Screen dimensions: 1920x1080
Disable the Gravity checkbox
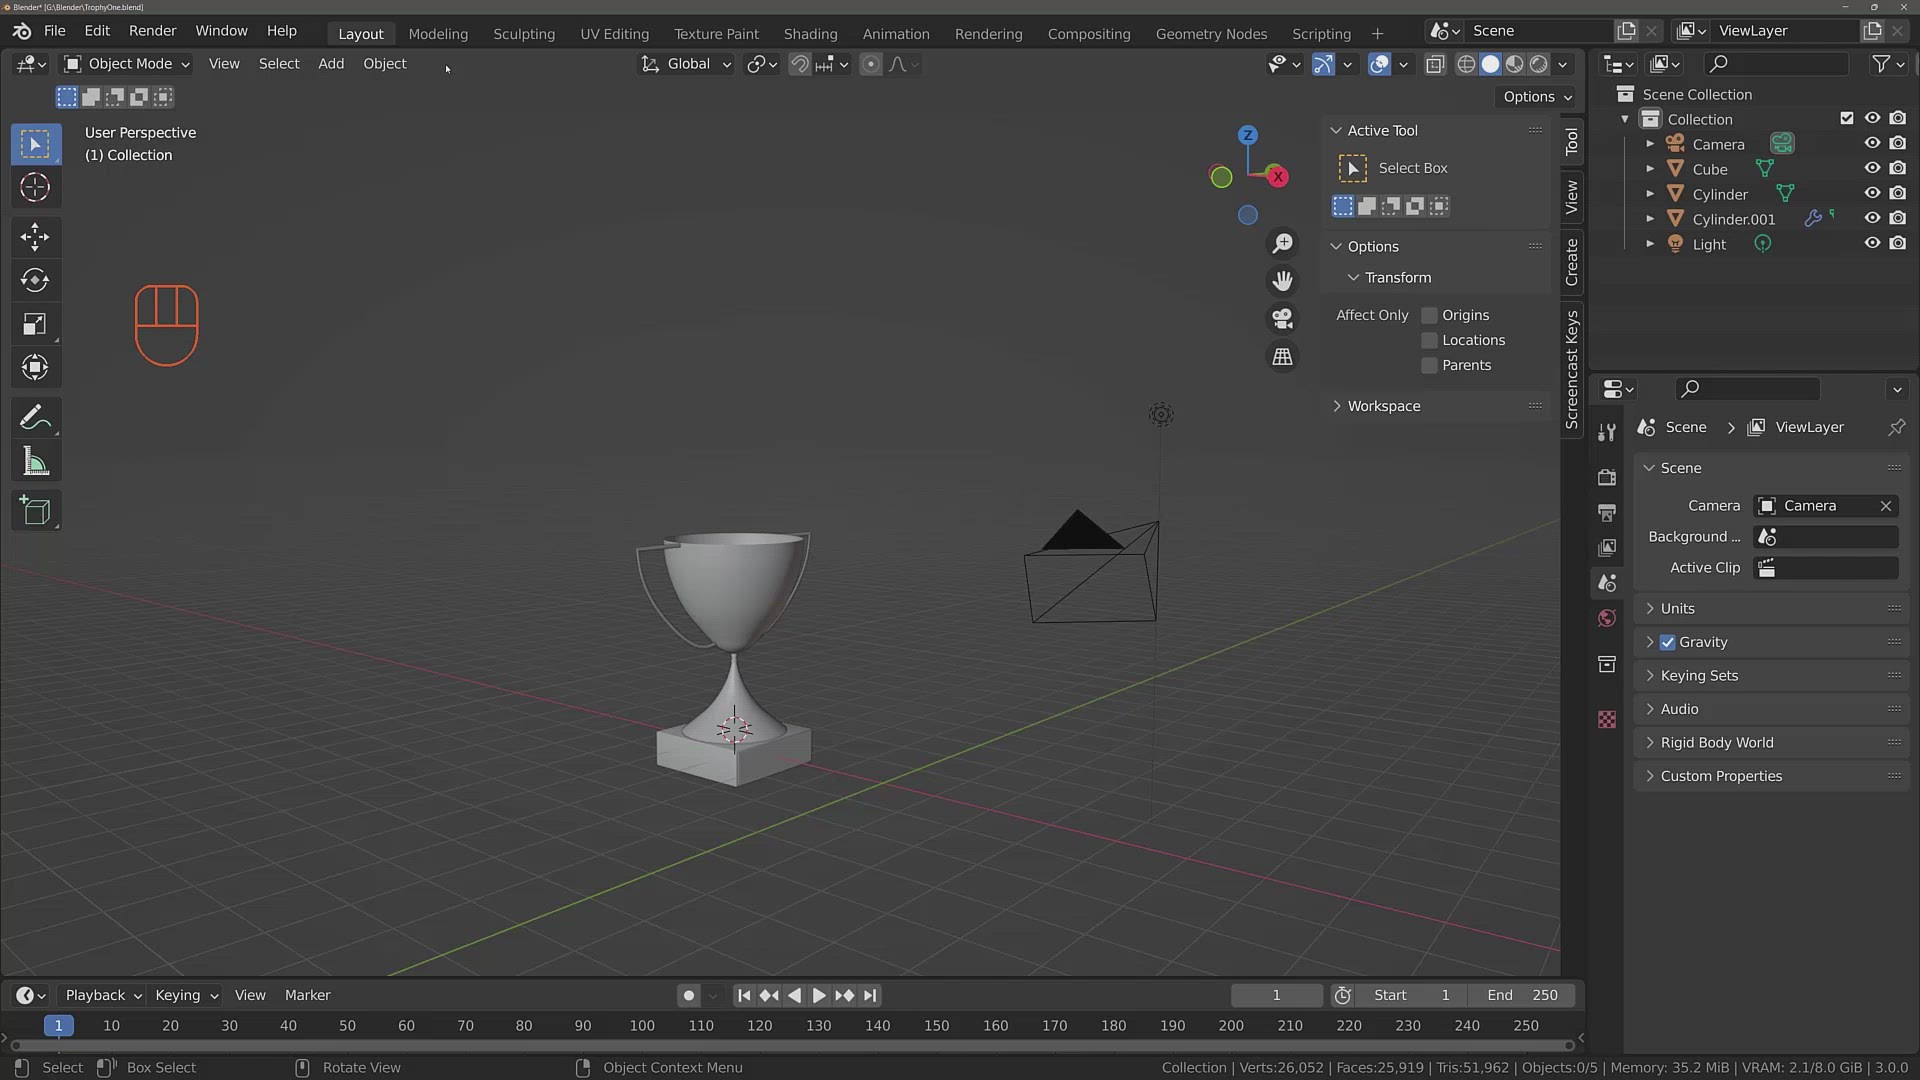click(x=1667, y=642)
